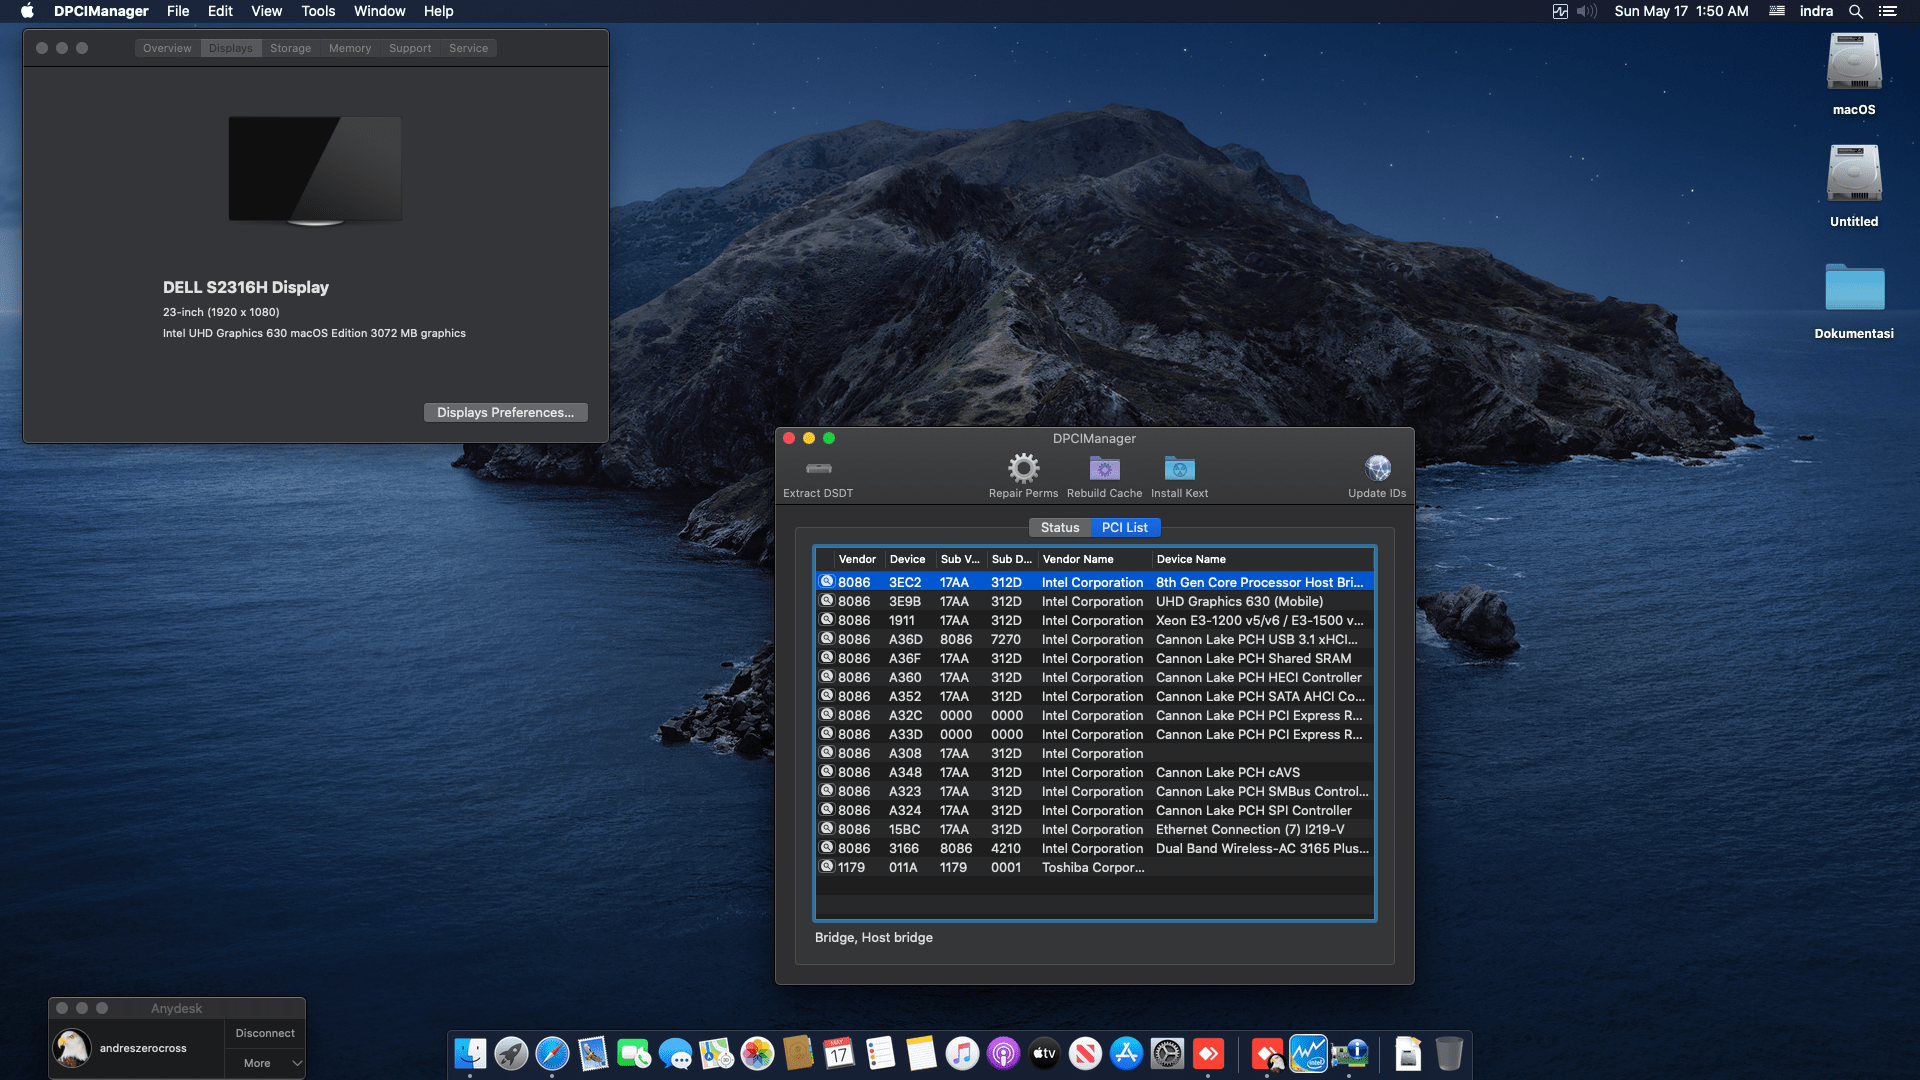Click the andreszerocross avatar in Anydesk
The height and width of the screenshot is (1080, 1920).
72,1047
